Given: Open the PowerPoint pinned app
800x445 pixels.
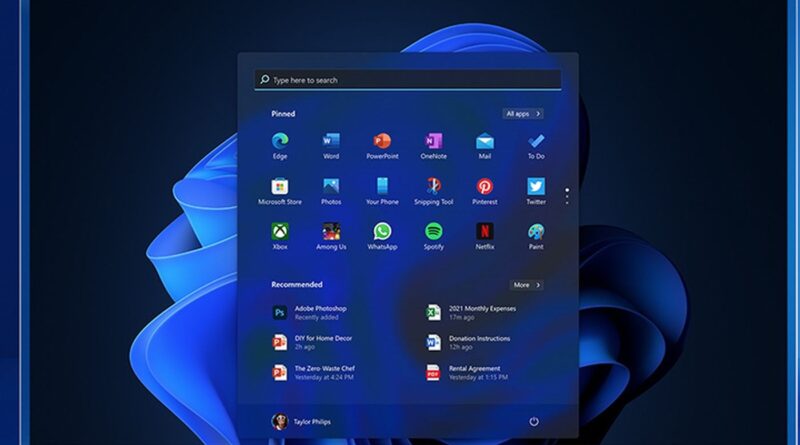Looking at the screenshot, I should tap(382, 142).
